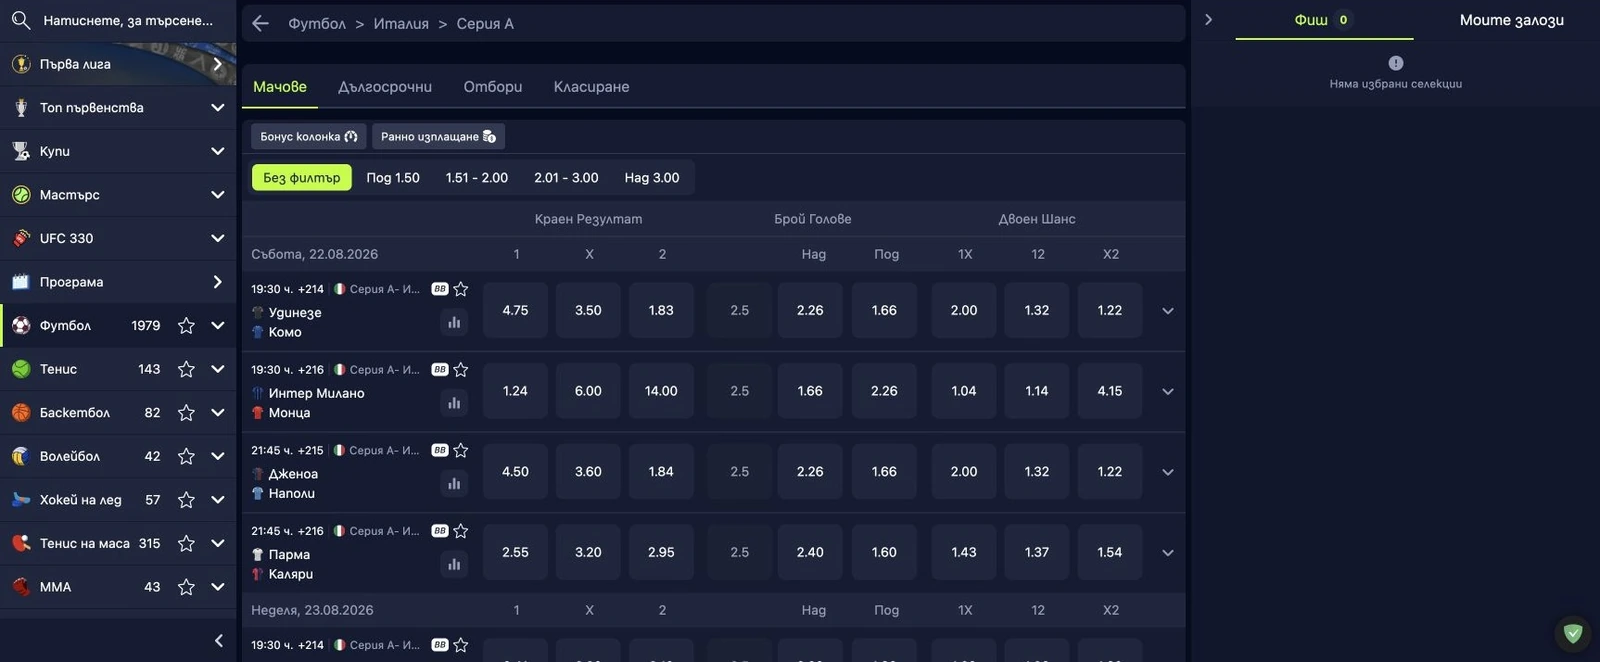Favorite the Удинезе vs Комо match star
This screenshot has width=1600, height=662.
[x=461, y=289]
